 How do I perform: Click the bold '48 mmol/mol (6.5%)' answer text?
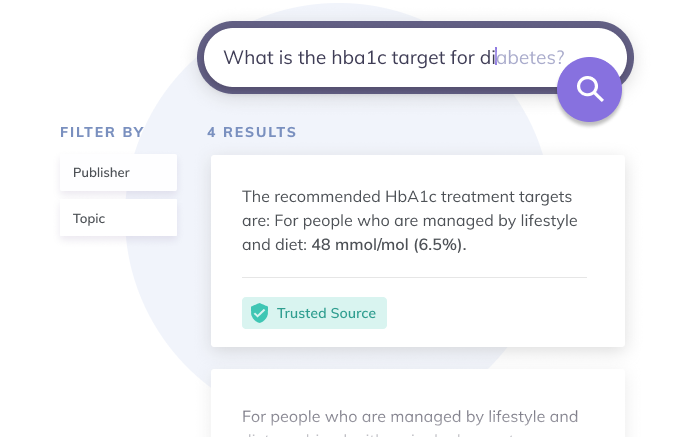[x=389, y=245]
